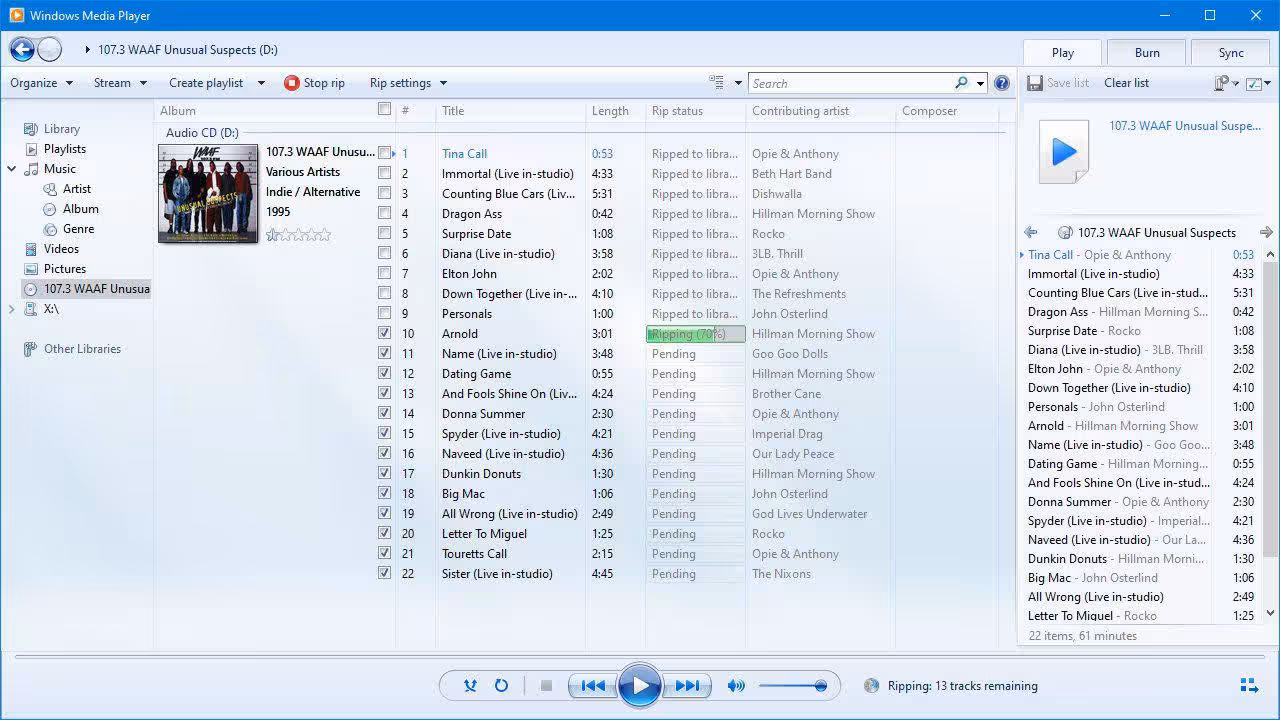Click the Forward navigation arrow
1280x720 pixels.
click(x=49, y=49)
